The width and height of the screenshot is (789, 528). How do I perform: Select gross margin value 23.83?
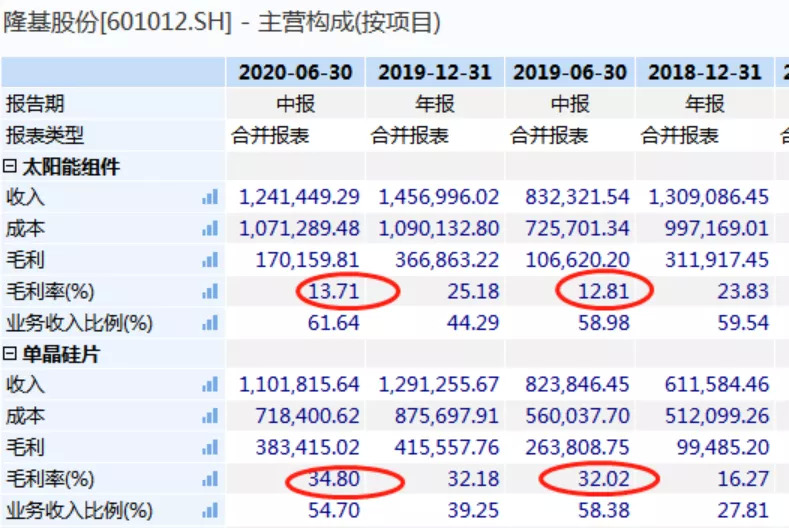[743, 291]
